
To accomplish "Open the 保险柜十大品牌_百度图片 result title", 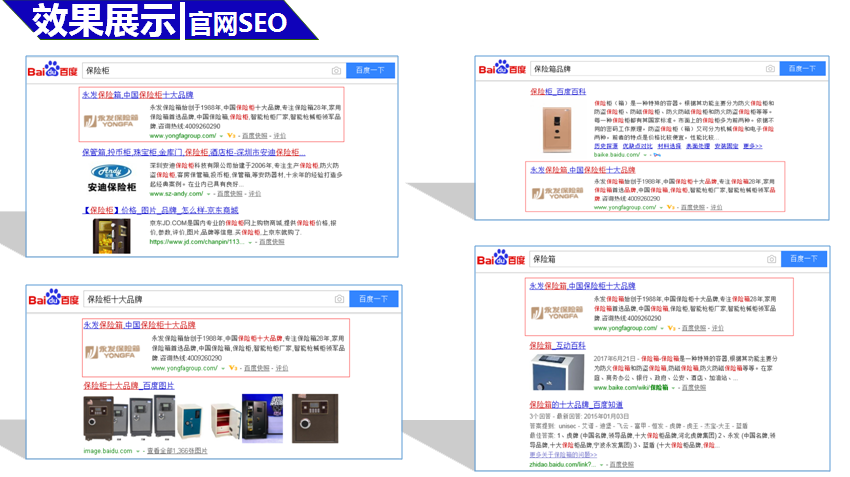I will click(x=128, y=385).
